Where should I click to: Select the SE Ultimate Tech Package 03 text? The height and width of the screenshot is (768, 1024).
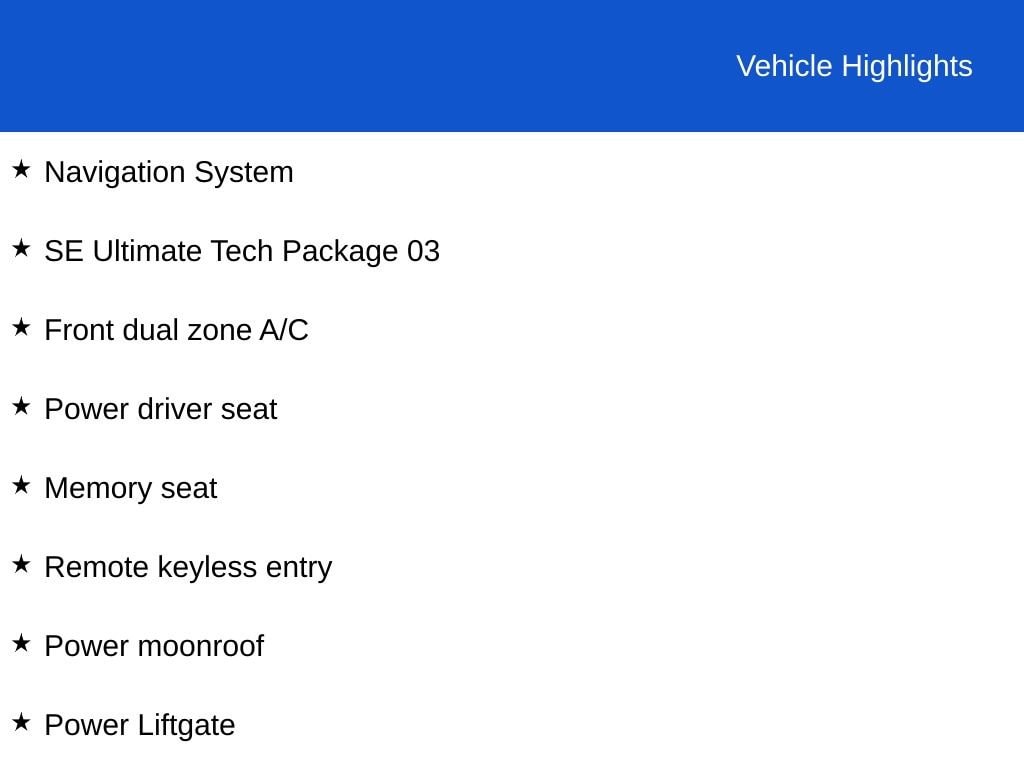(242, 251)
